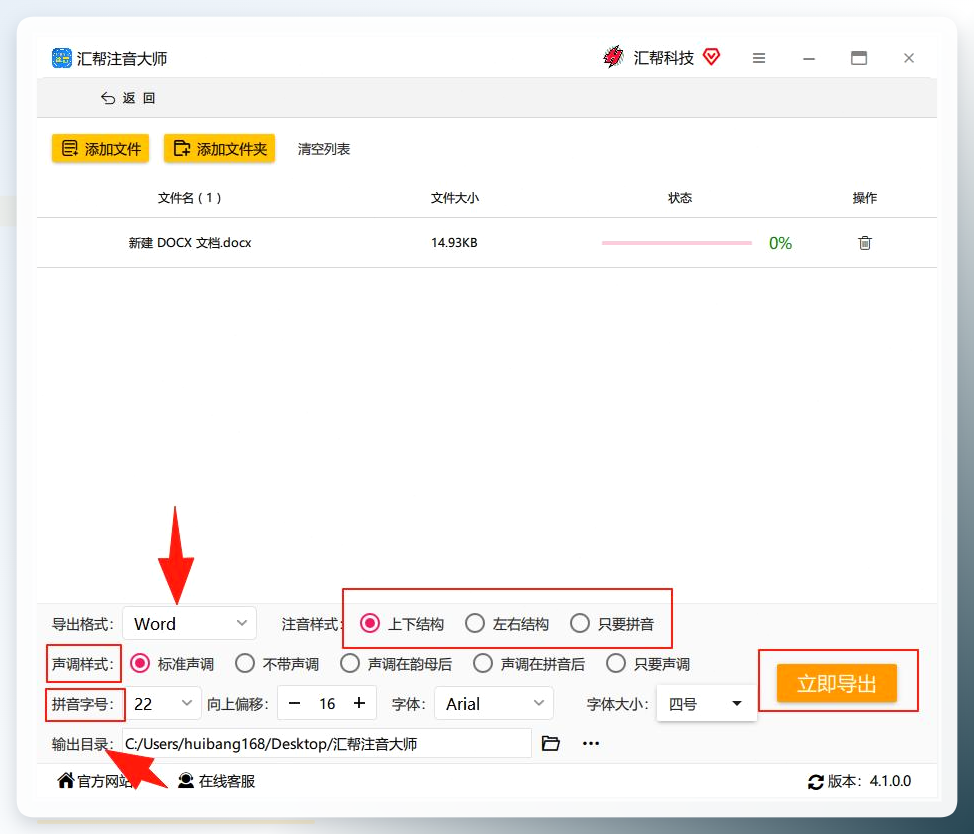Expand the 字体 Arial dropdown
Image resolution: width=974 pixels, height=834 pixels.
click(494, 704)
